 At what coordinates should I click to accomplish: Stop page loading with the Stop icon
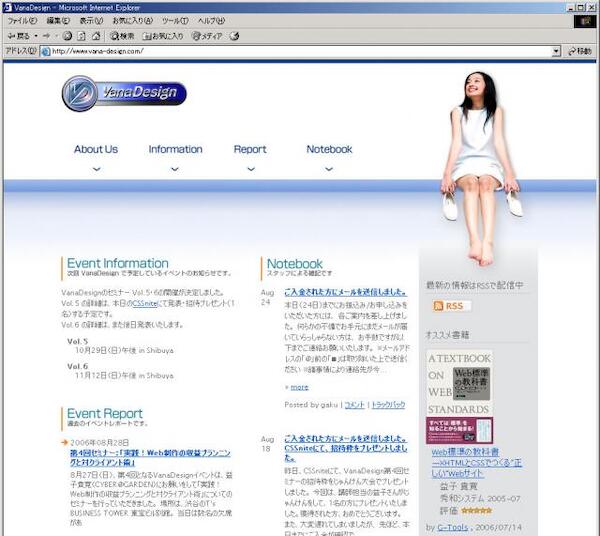point(67,36)
